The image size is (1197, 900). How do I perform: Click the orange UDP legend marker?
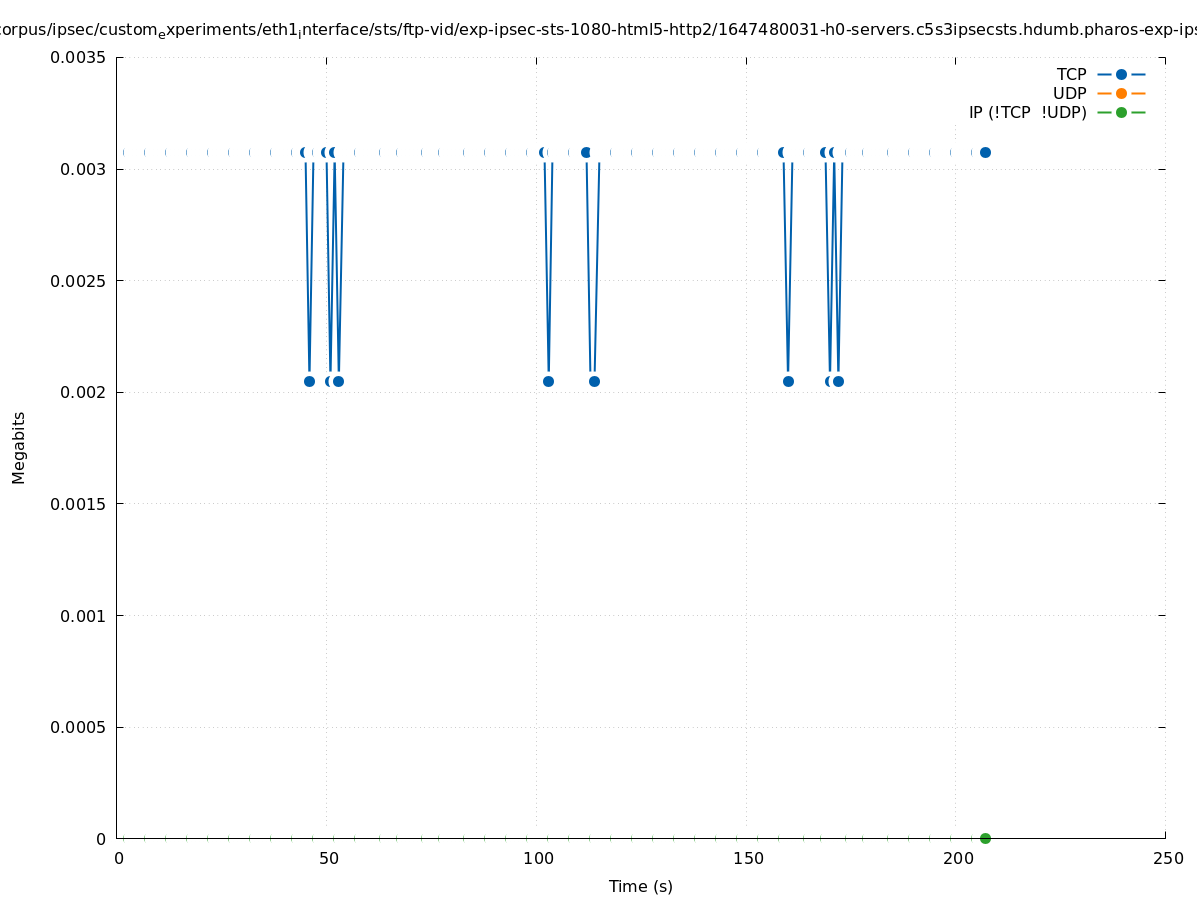tap(1121, 94)
